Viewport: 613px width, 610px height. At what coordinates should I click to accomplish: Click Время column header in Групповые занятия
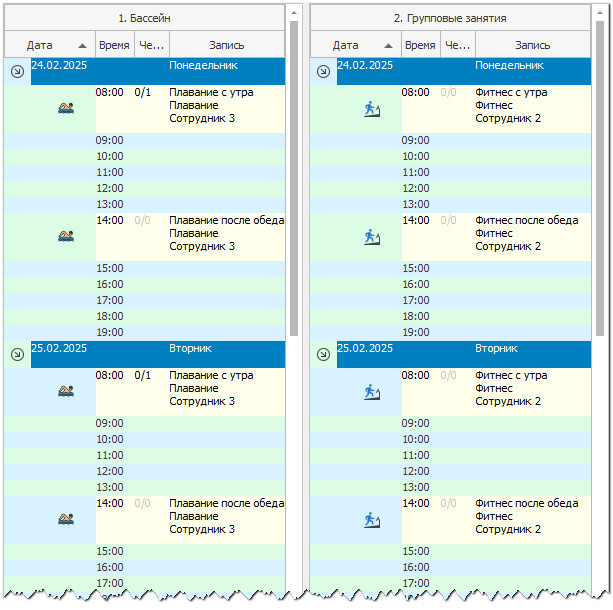420,45
